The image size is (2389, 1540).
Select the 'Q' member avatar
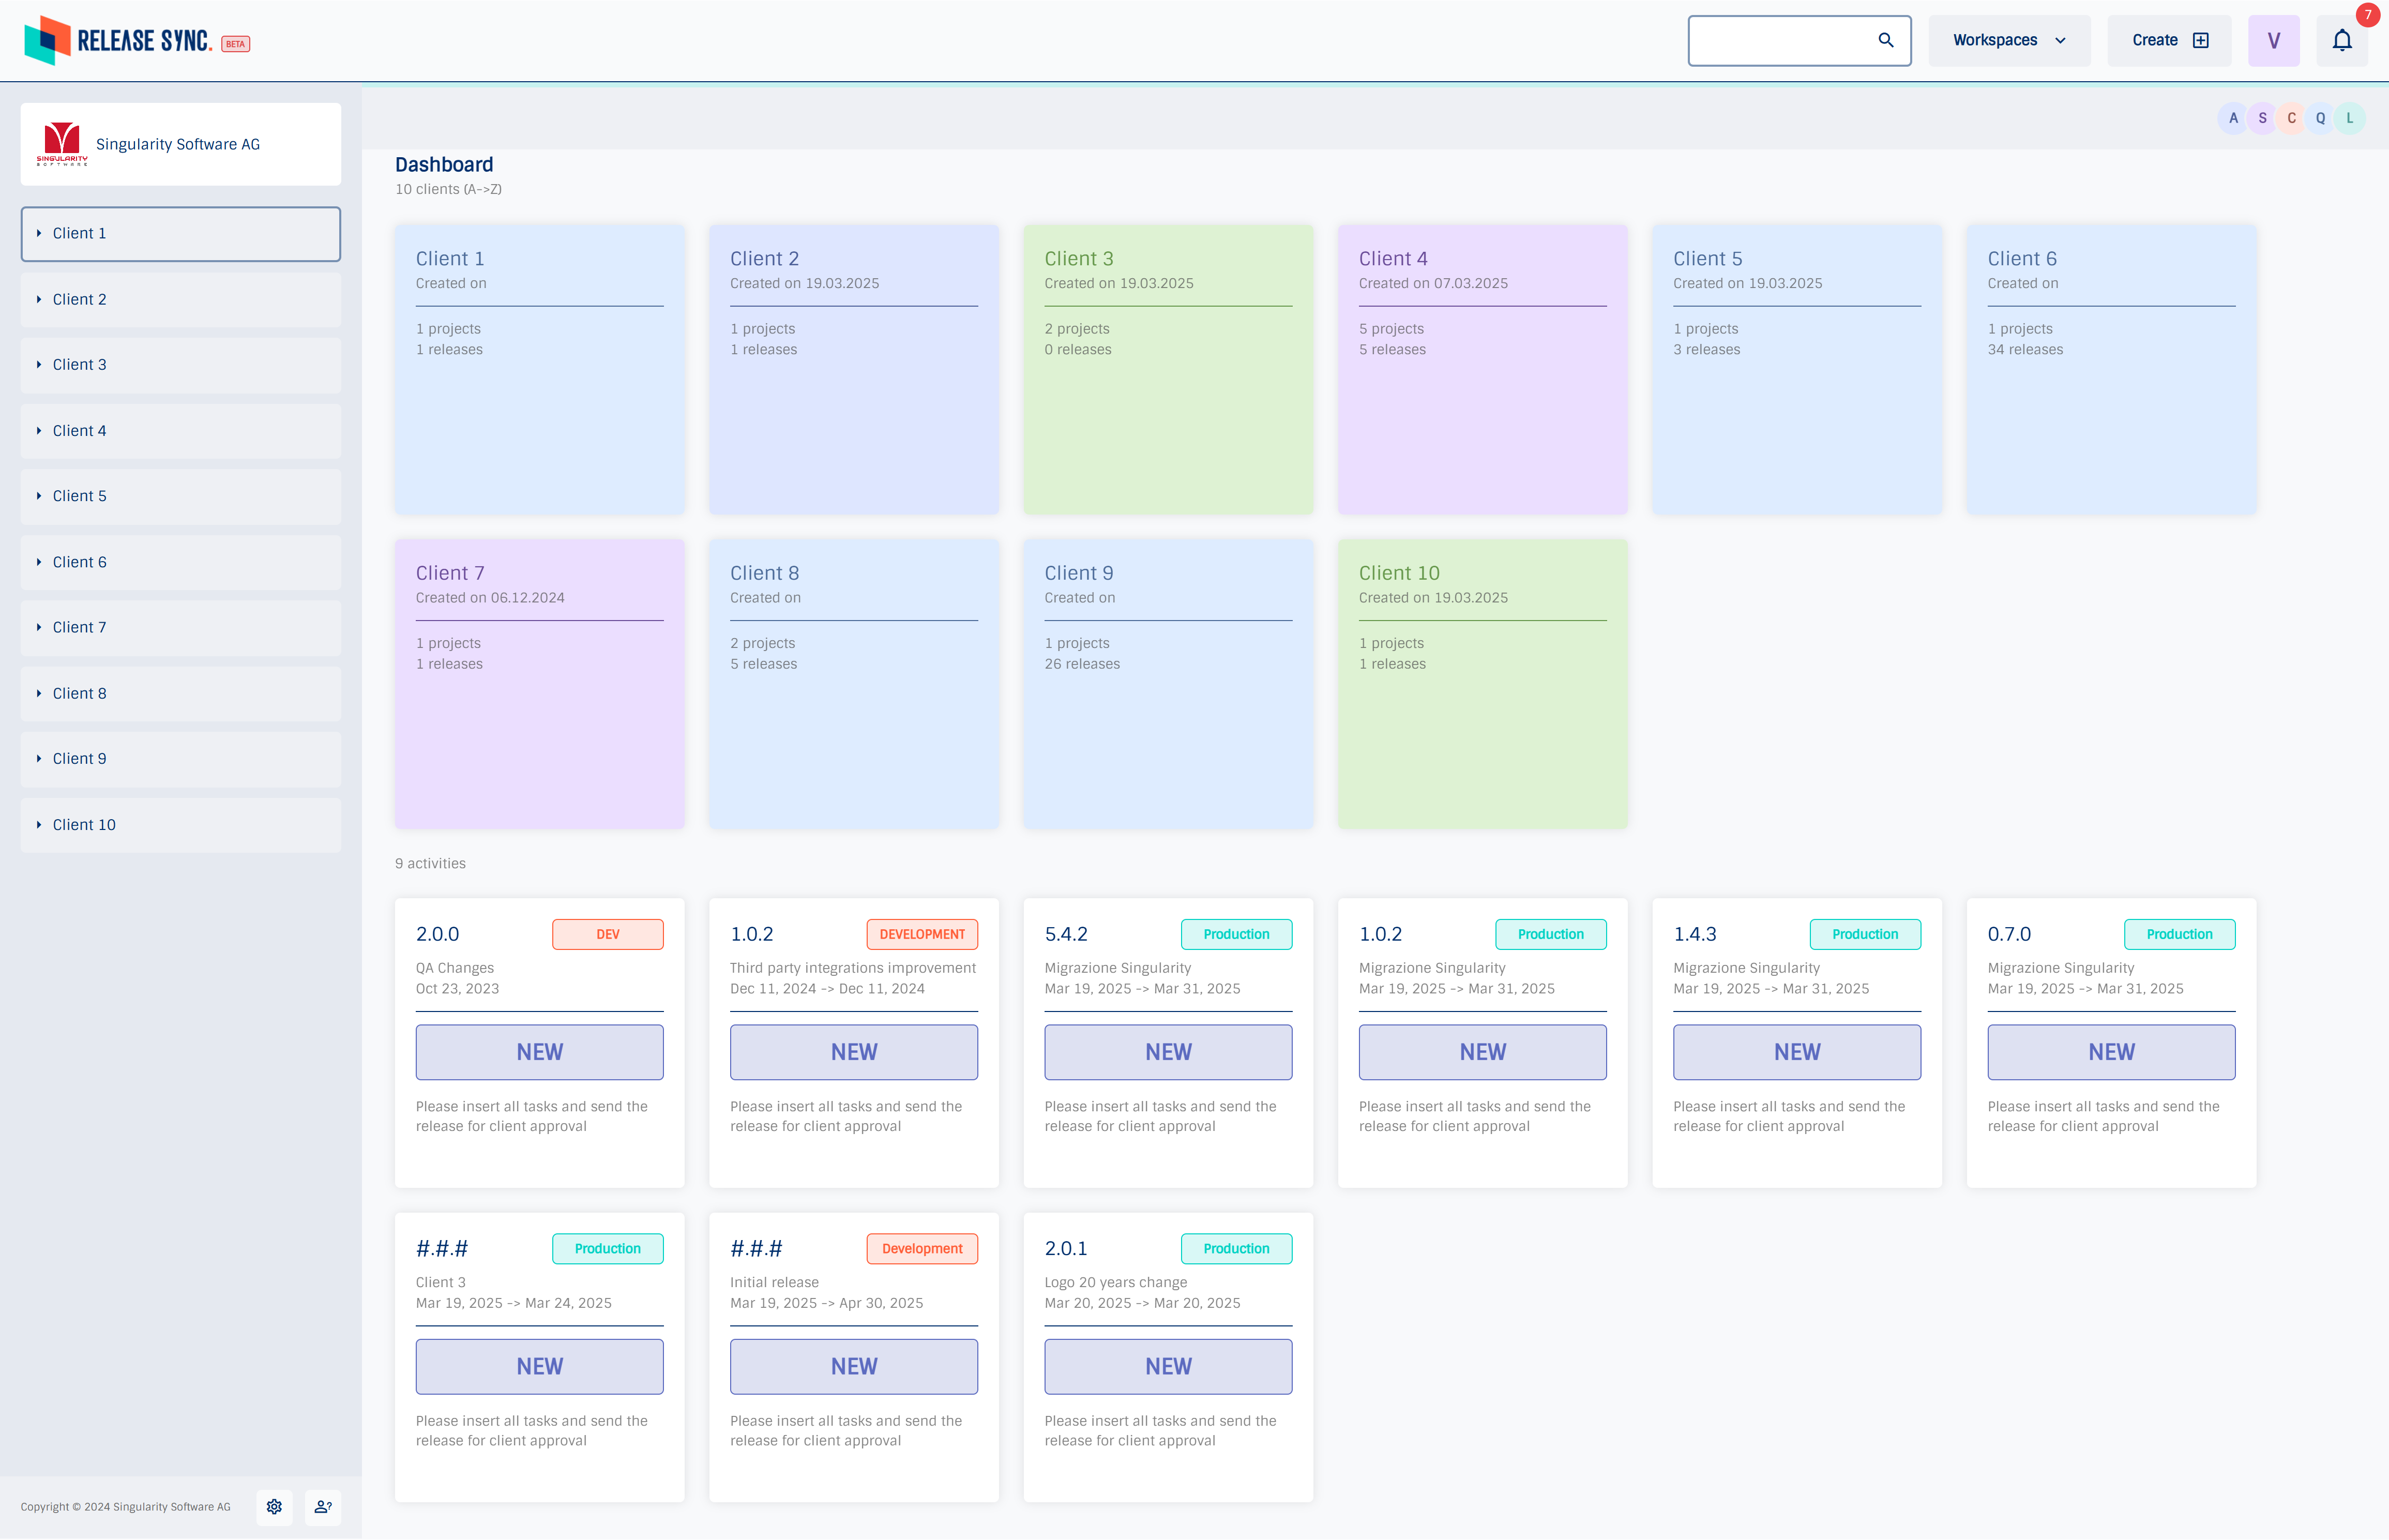pyautogui.click(x=2320, y=118)
